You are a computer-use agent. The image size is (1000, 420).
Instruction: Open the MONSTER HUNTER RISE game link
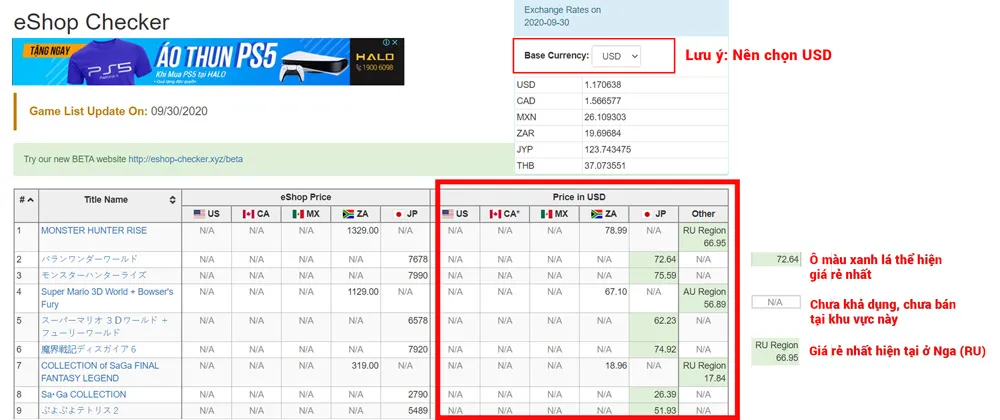(94, 230)
